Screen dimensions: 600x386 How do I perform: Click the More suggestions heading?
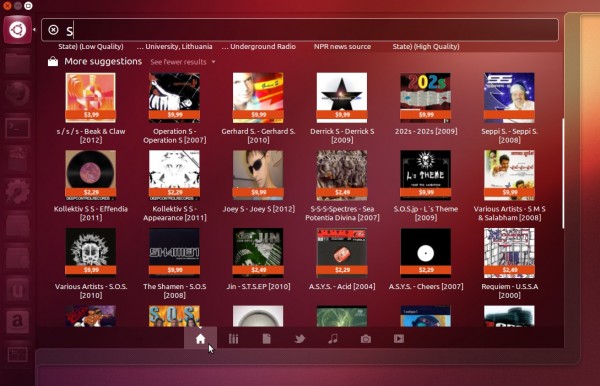pyautogui.click(x=103, y=61)
